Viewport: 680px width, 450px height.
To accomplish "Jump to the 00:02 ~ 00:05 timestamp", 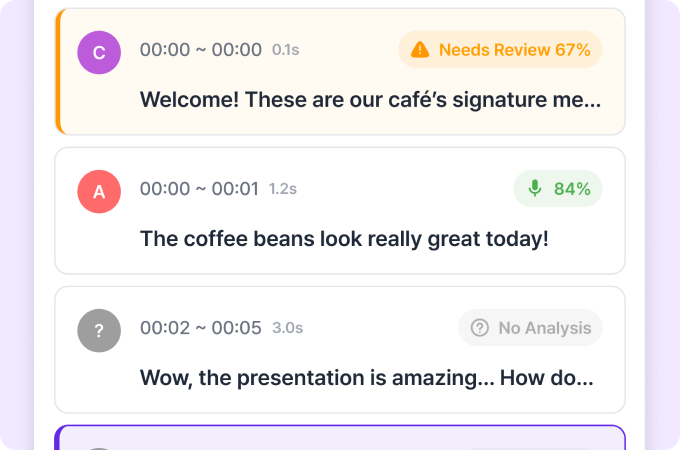I will [x=200, y=328].
